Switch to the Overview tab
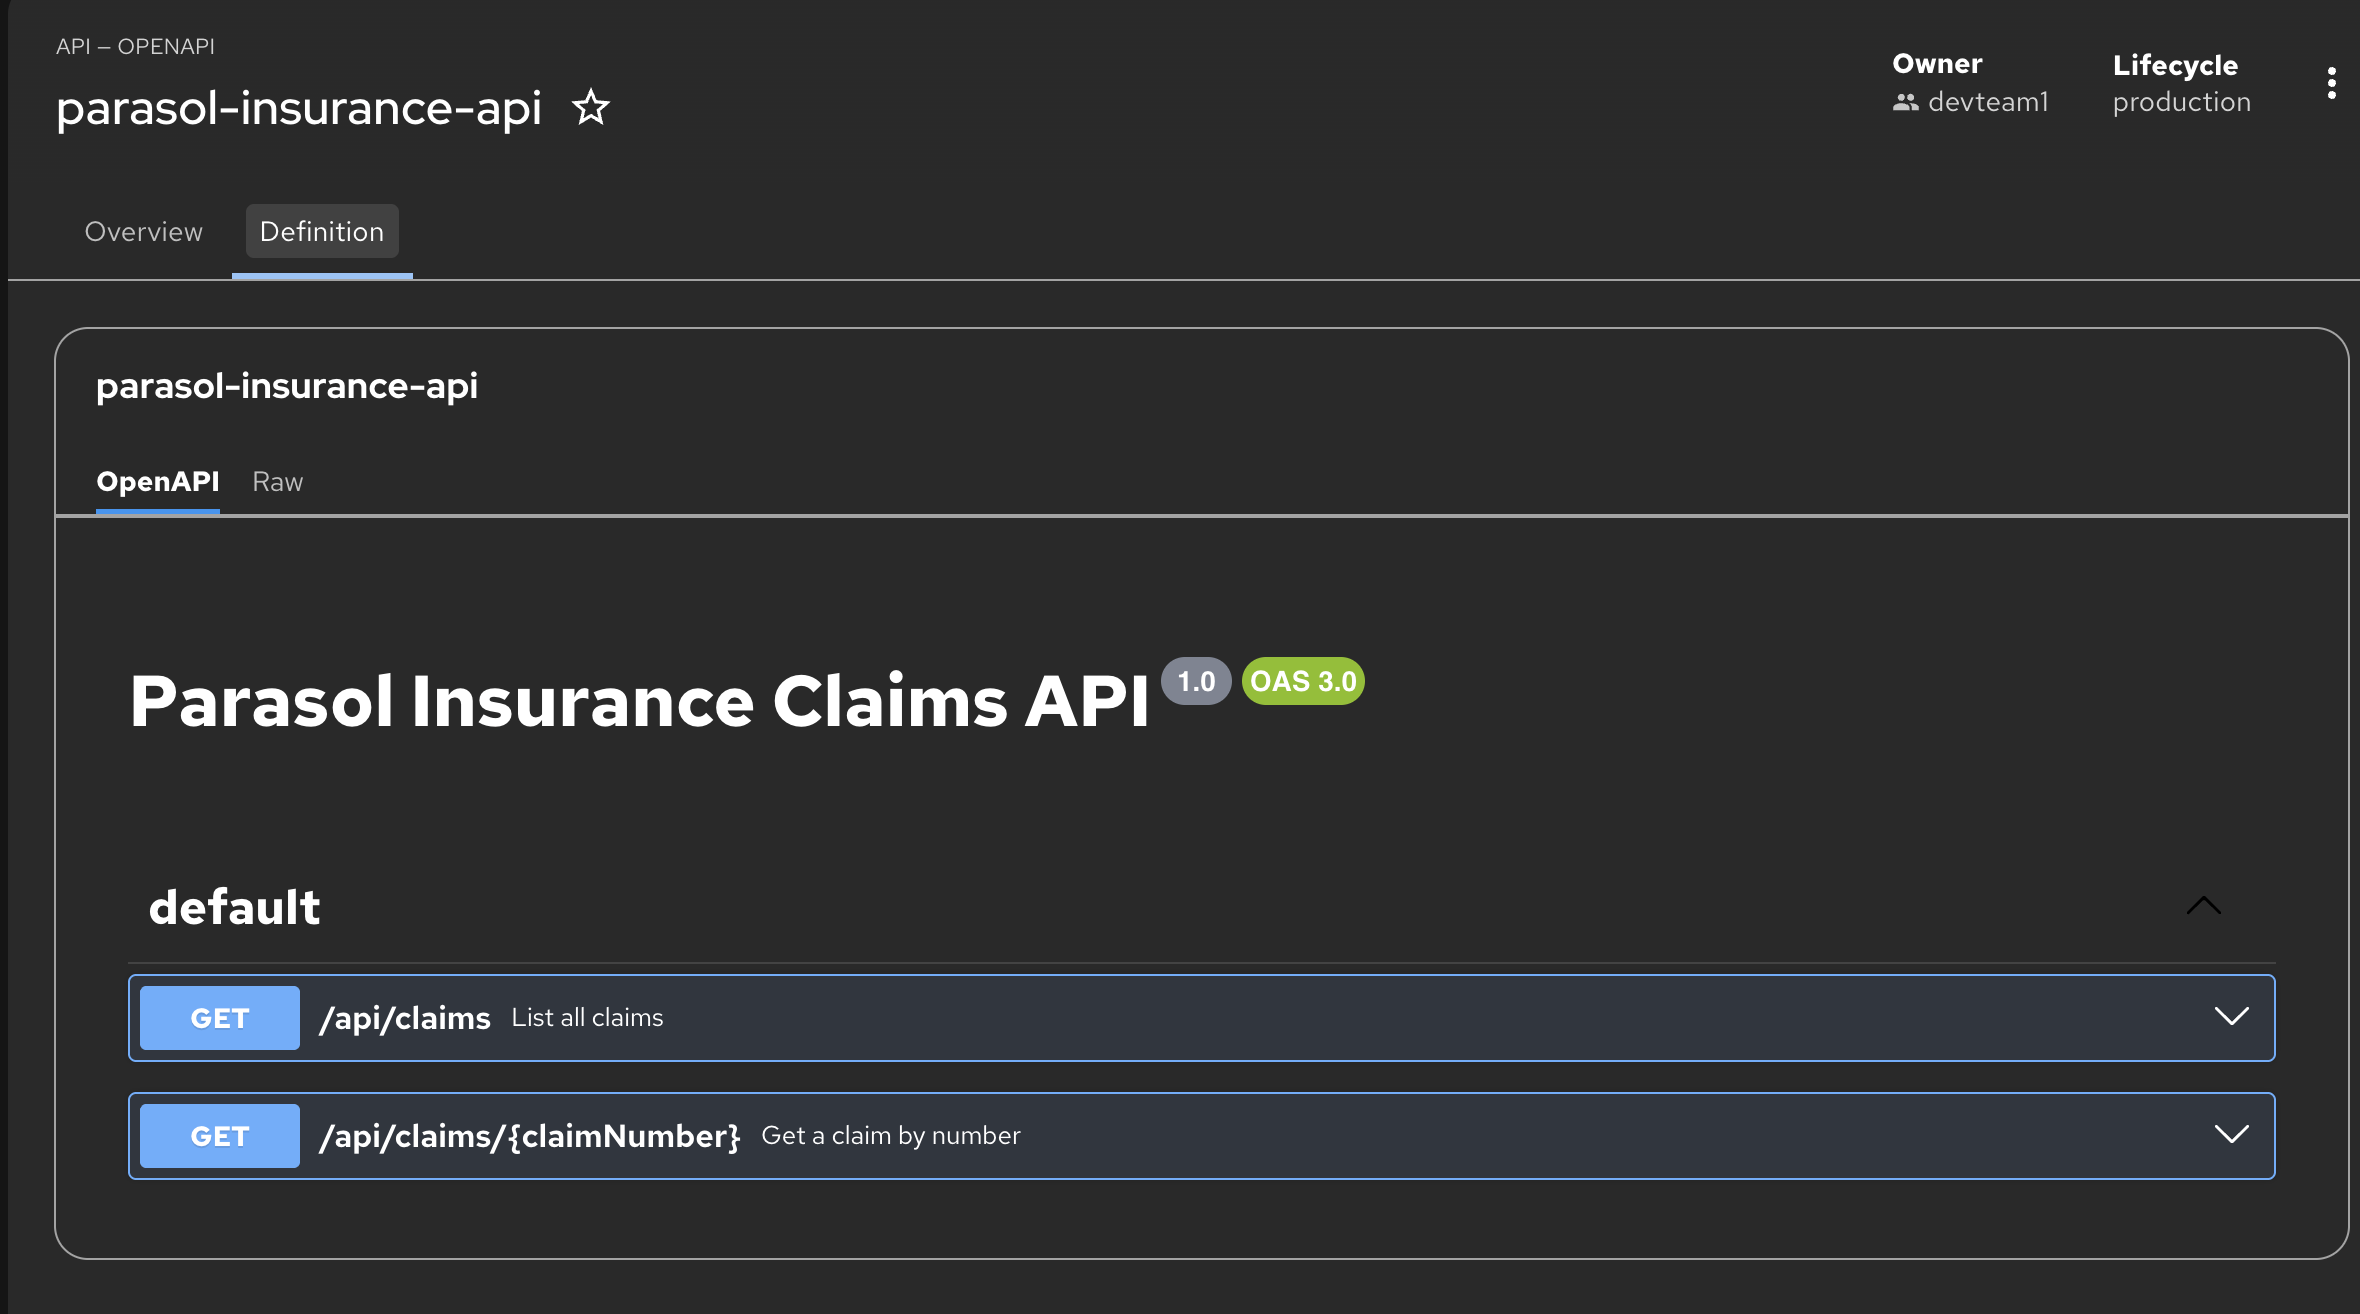 [143, 232]
